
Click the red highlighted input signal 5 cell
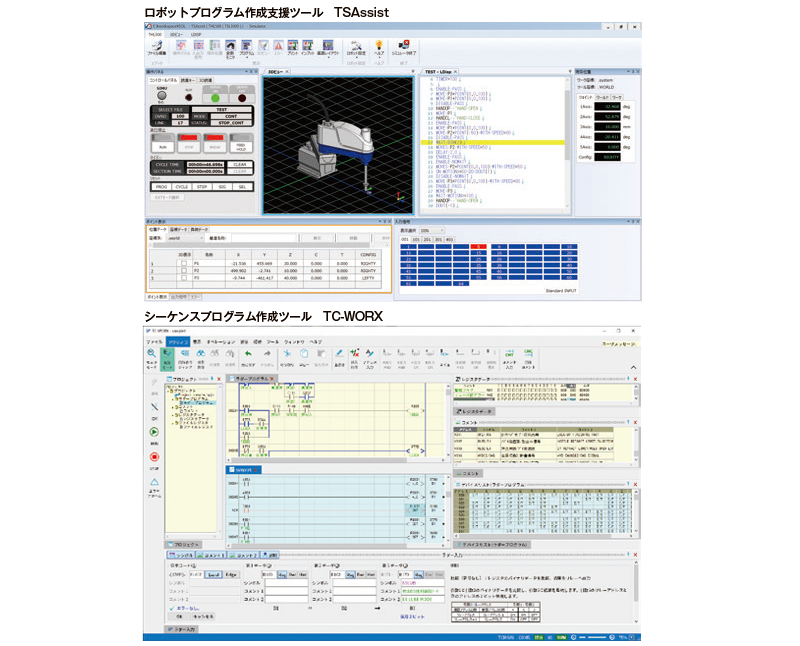click(x=478, y=246)
